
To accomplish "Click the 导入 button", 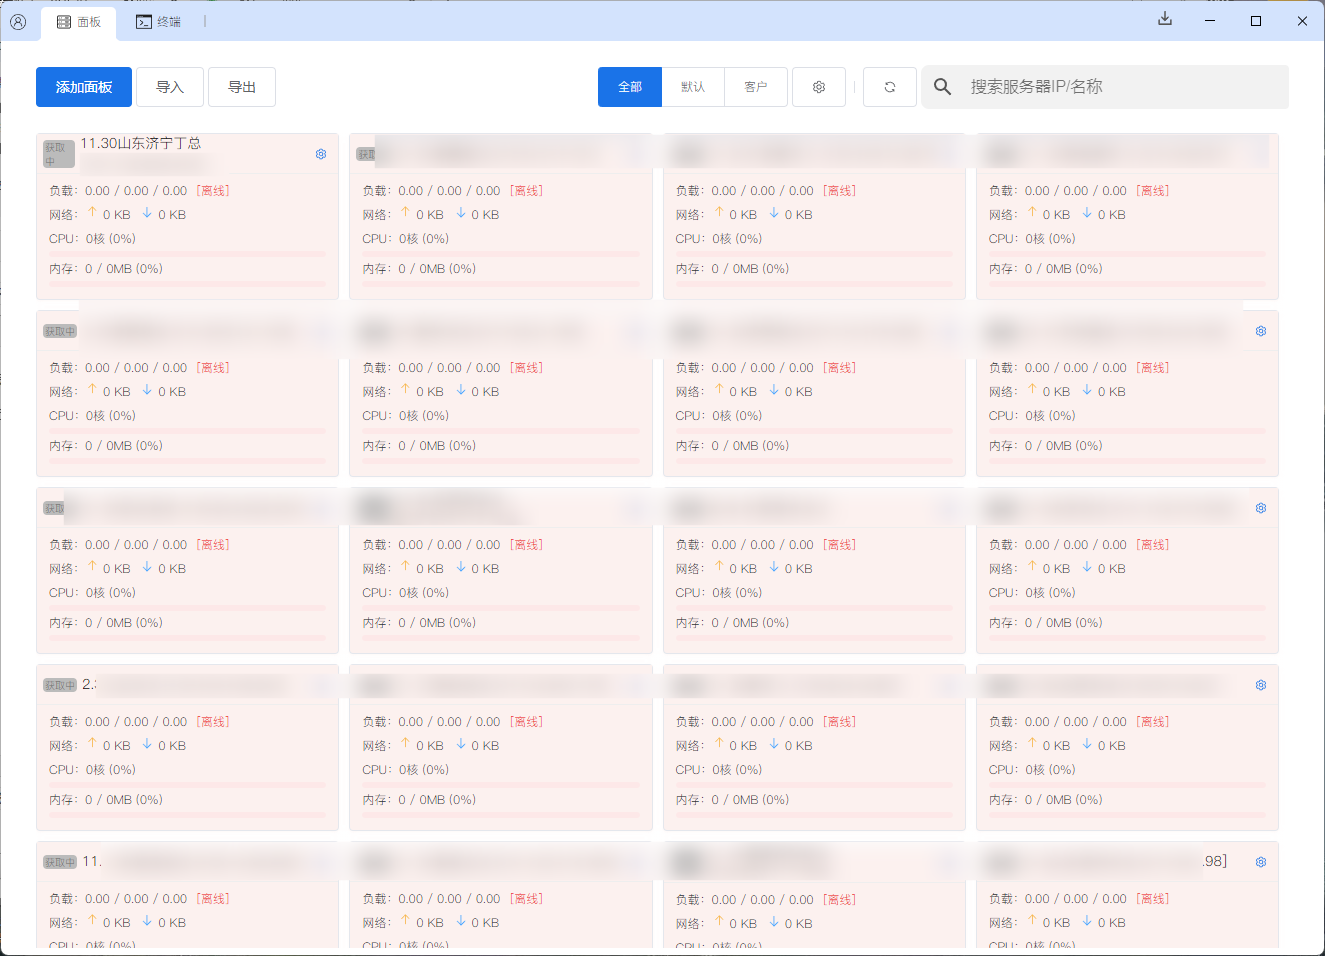I will tap(170, 87).
